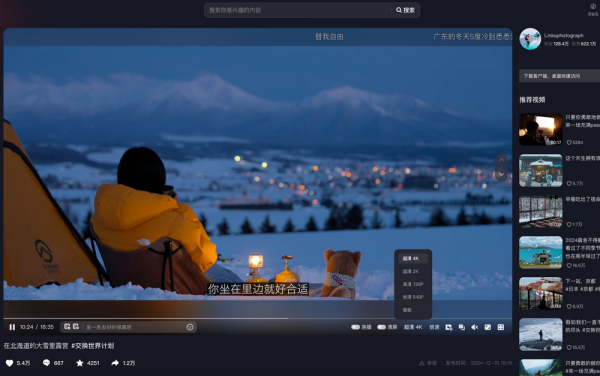Image resolution: width=600 pixels, height=376 pixels.
Task: Open recommended video with 5.7万 likes
Action: tap(540, 171)
